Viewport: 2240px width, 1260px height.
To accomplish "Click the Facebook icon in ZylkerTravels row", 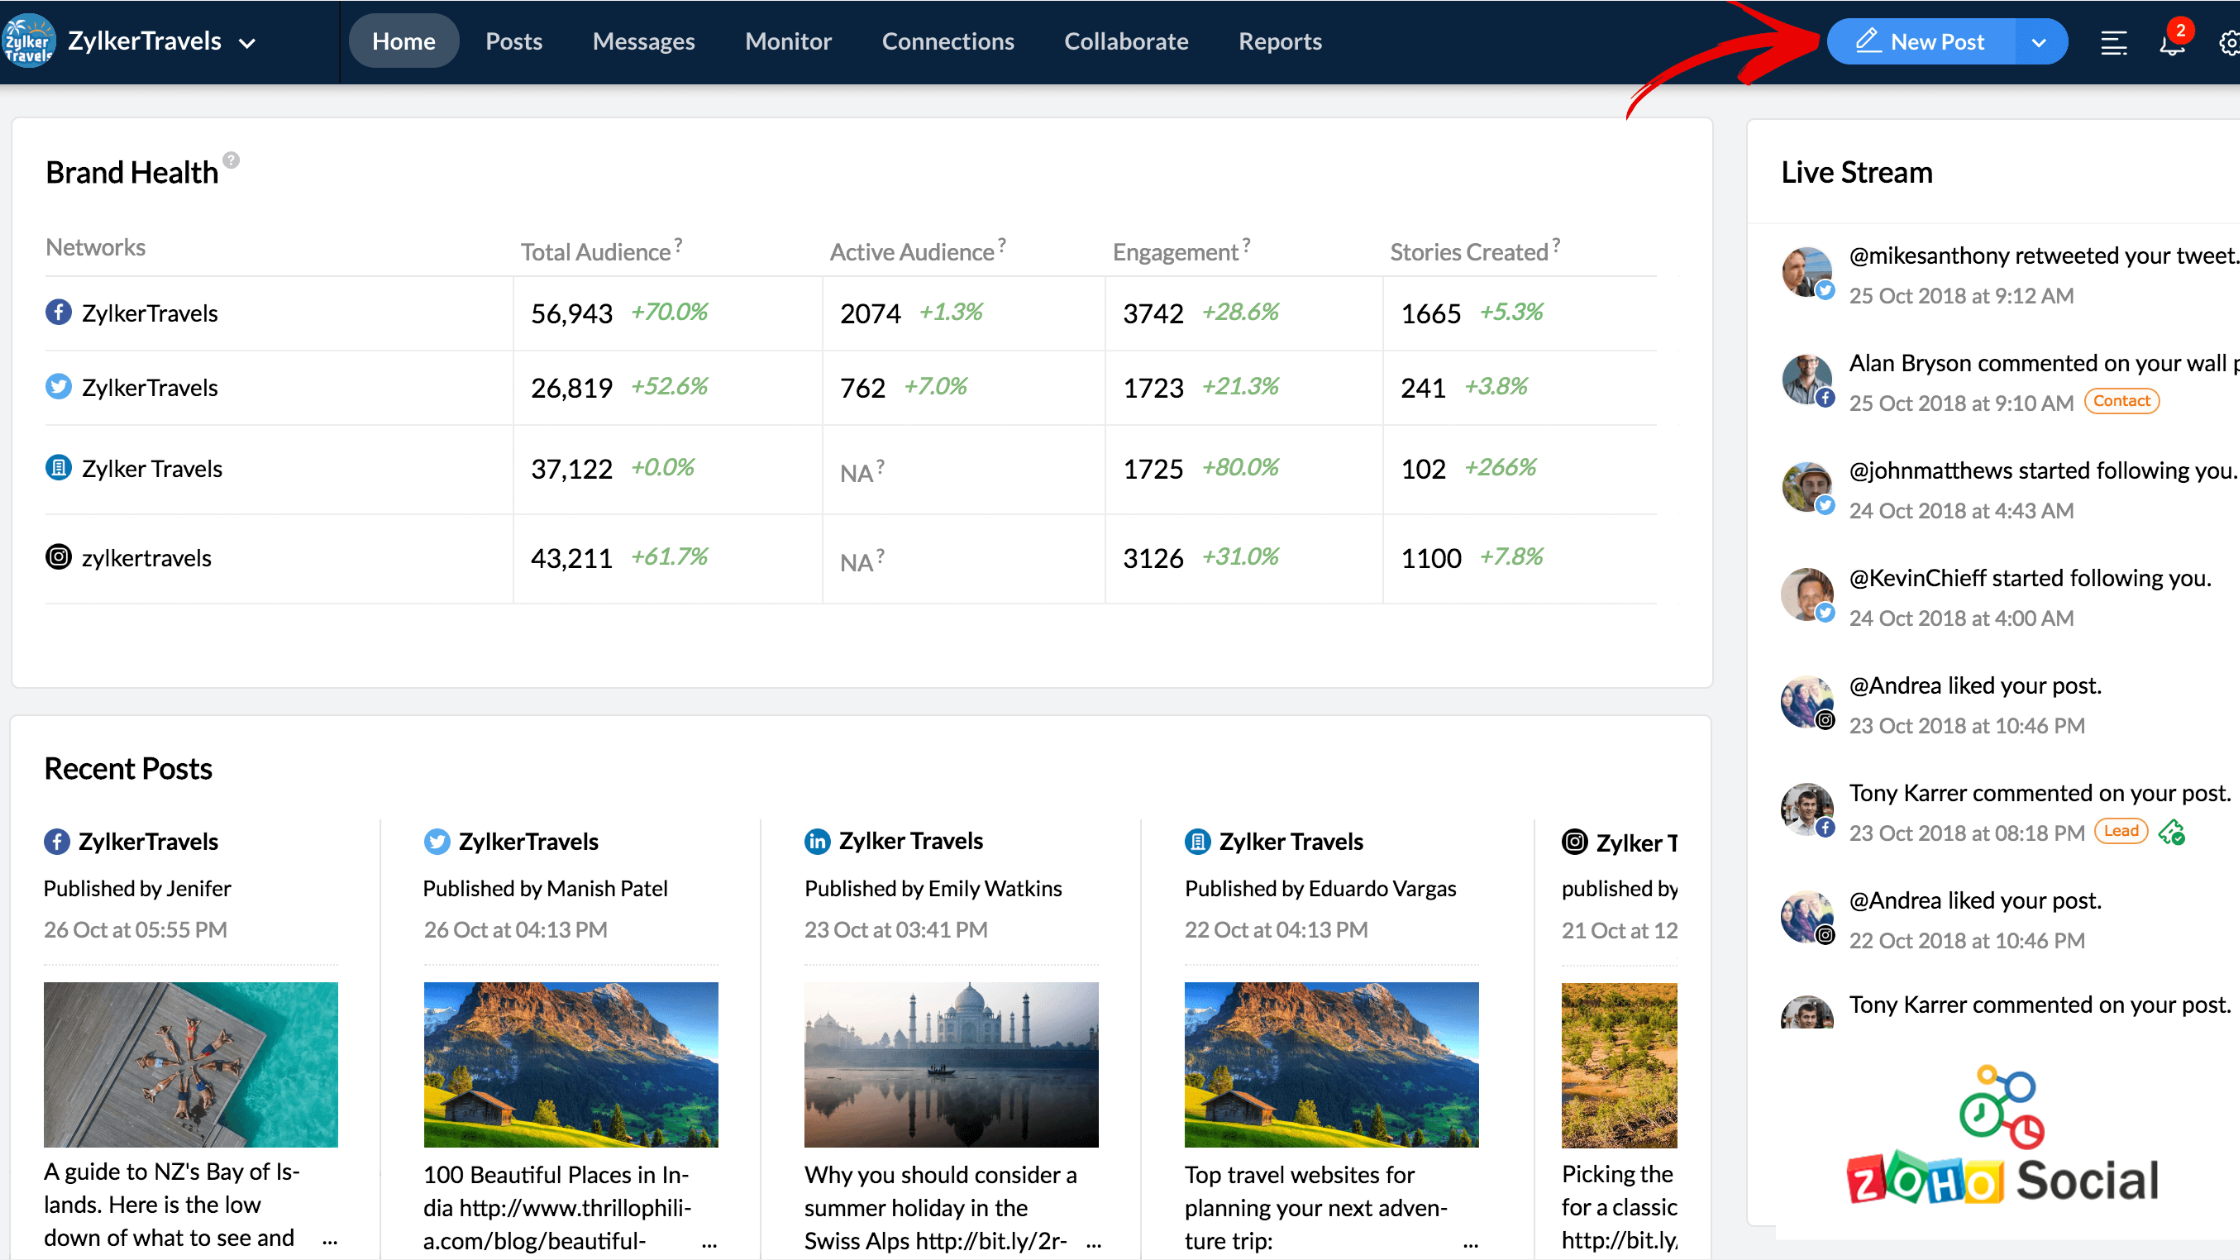I will coord(59,312).
